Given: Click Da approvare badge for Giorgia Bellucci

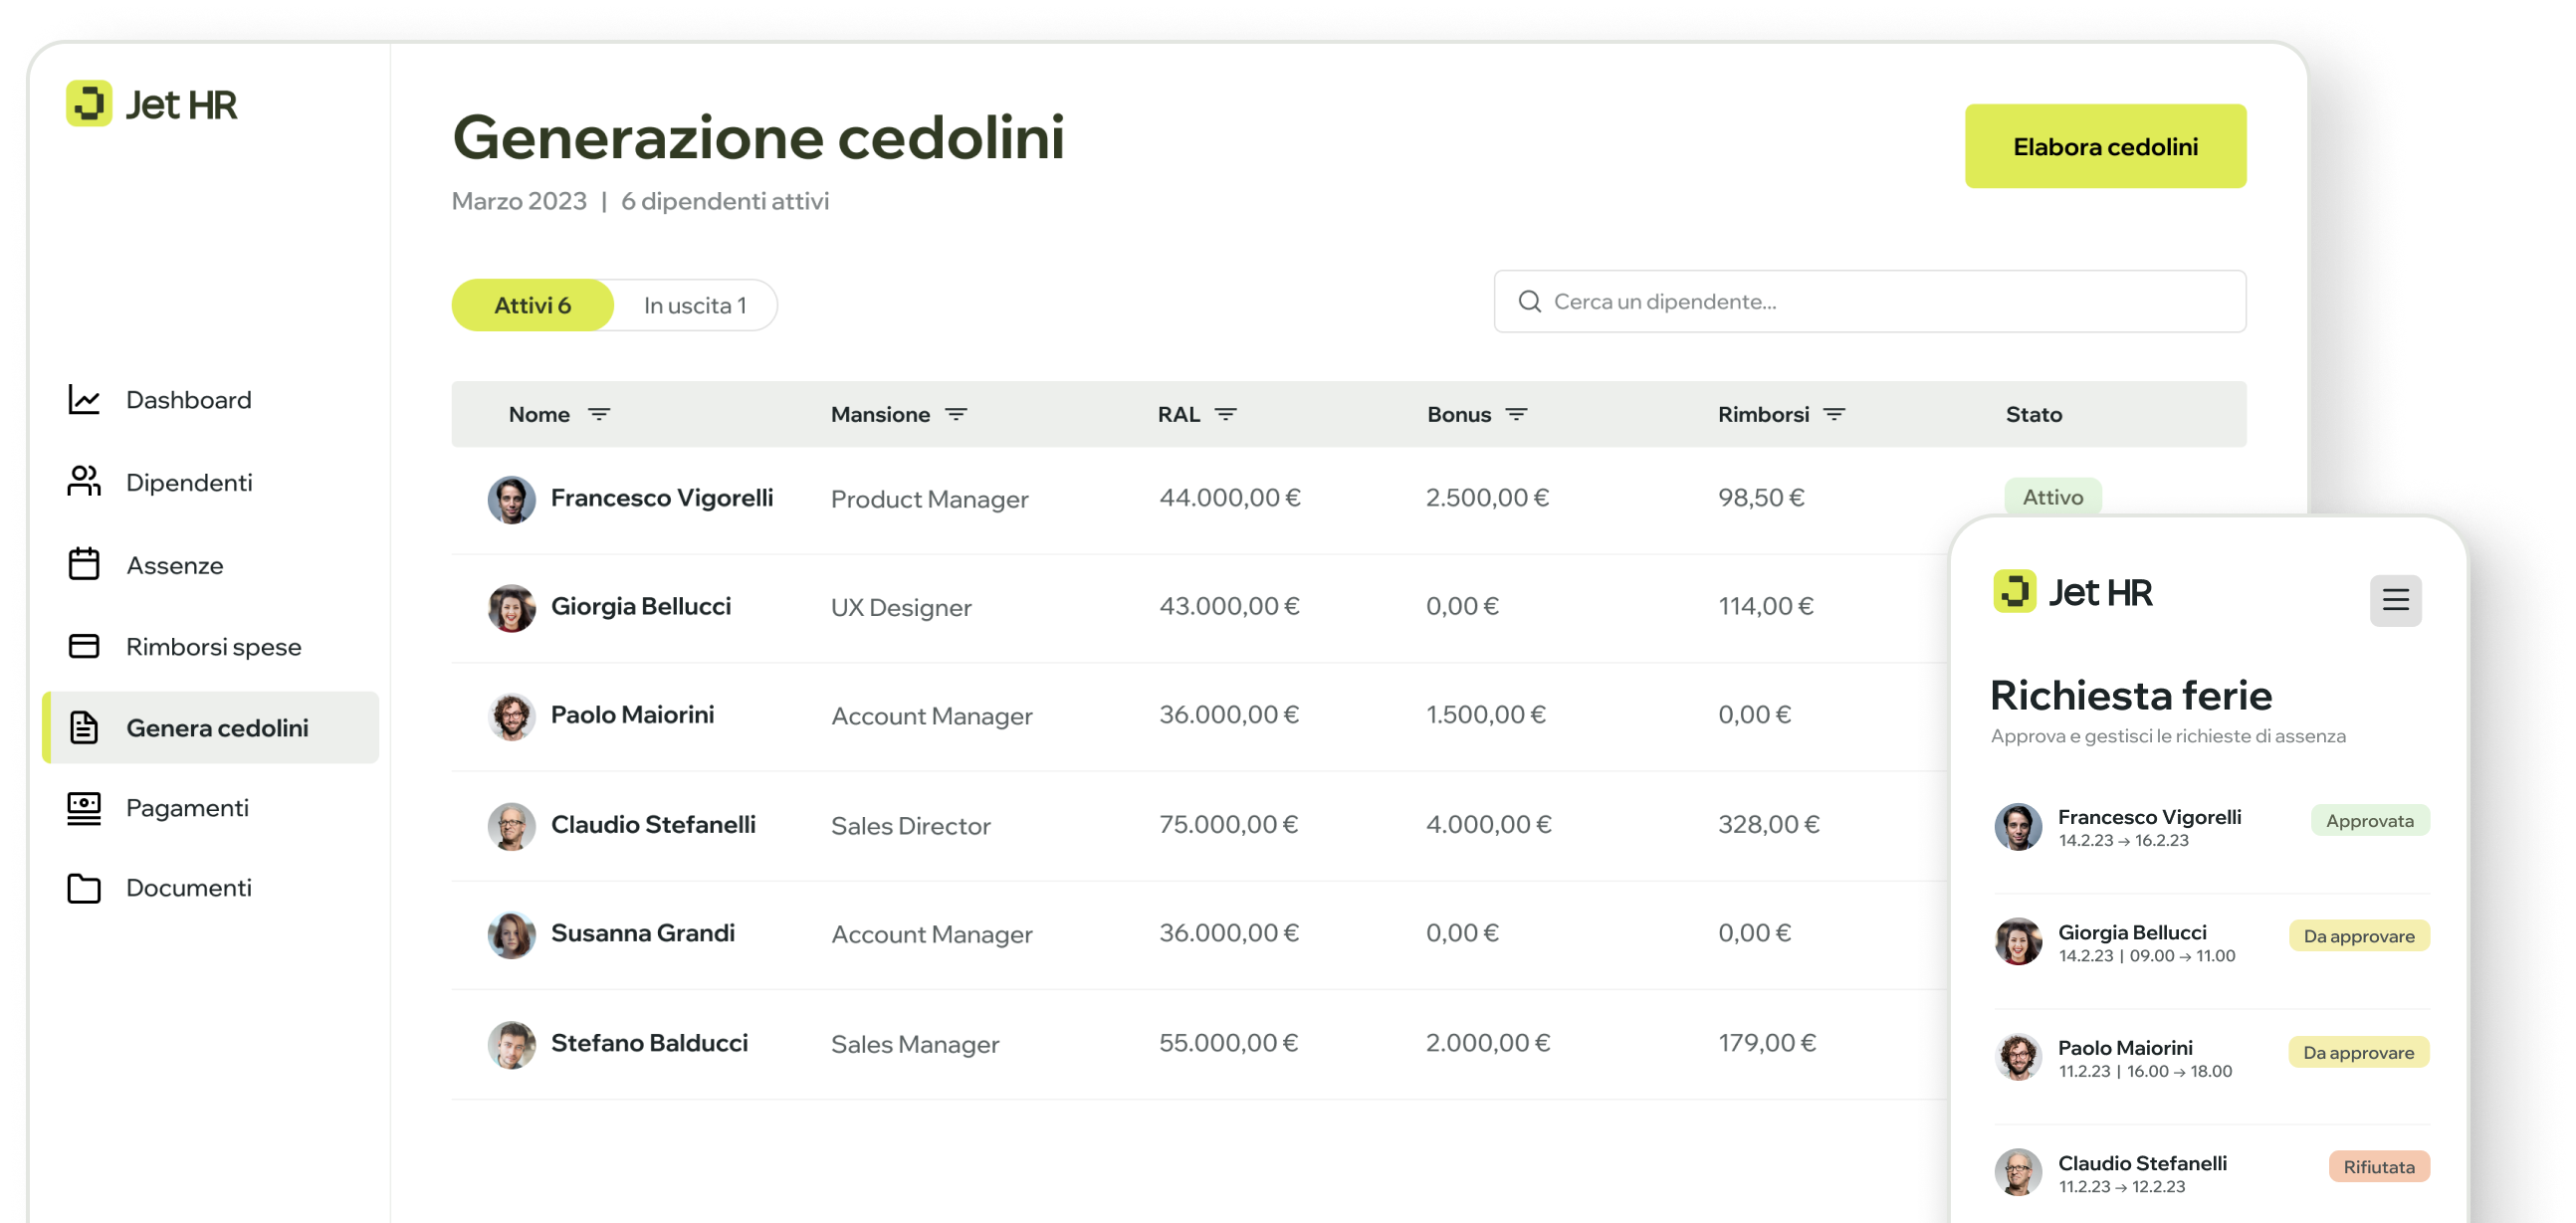Looking at the screenshot, I should 2358,936.
